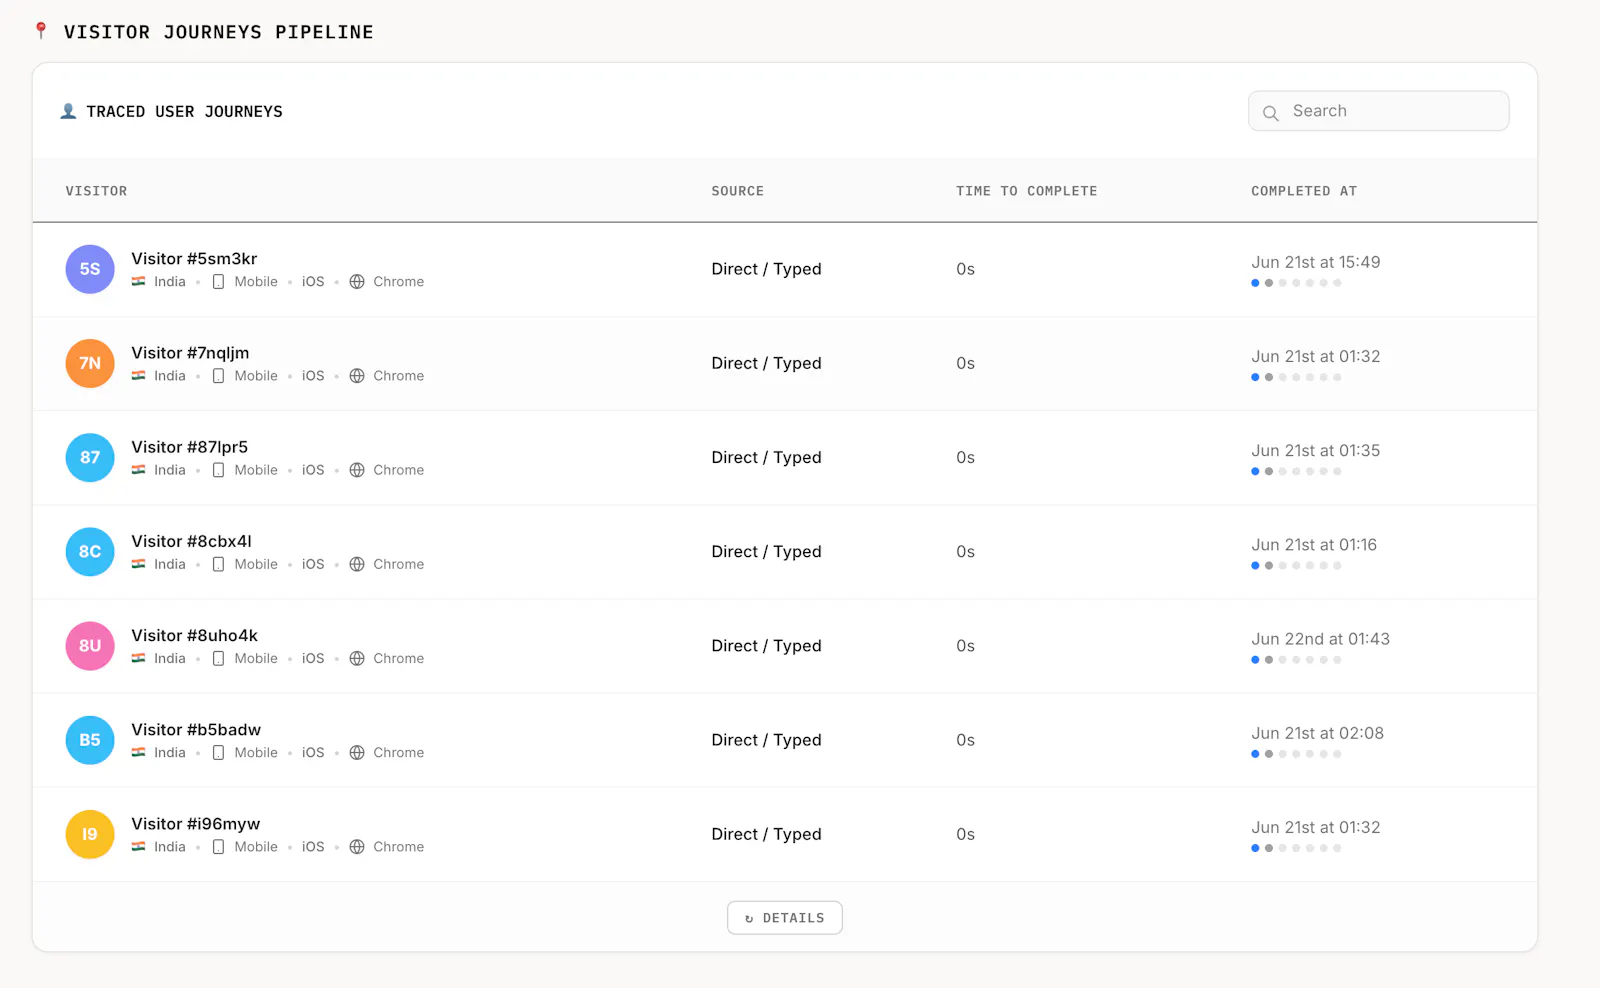The image size is (1600, 988).
Task: Click the user icon beside Traced User Journeys
Action: pyautogui.click(x=68, y=111)
